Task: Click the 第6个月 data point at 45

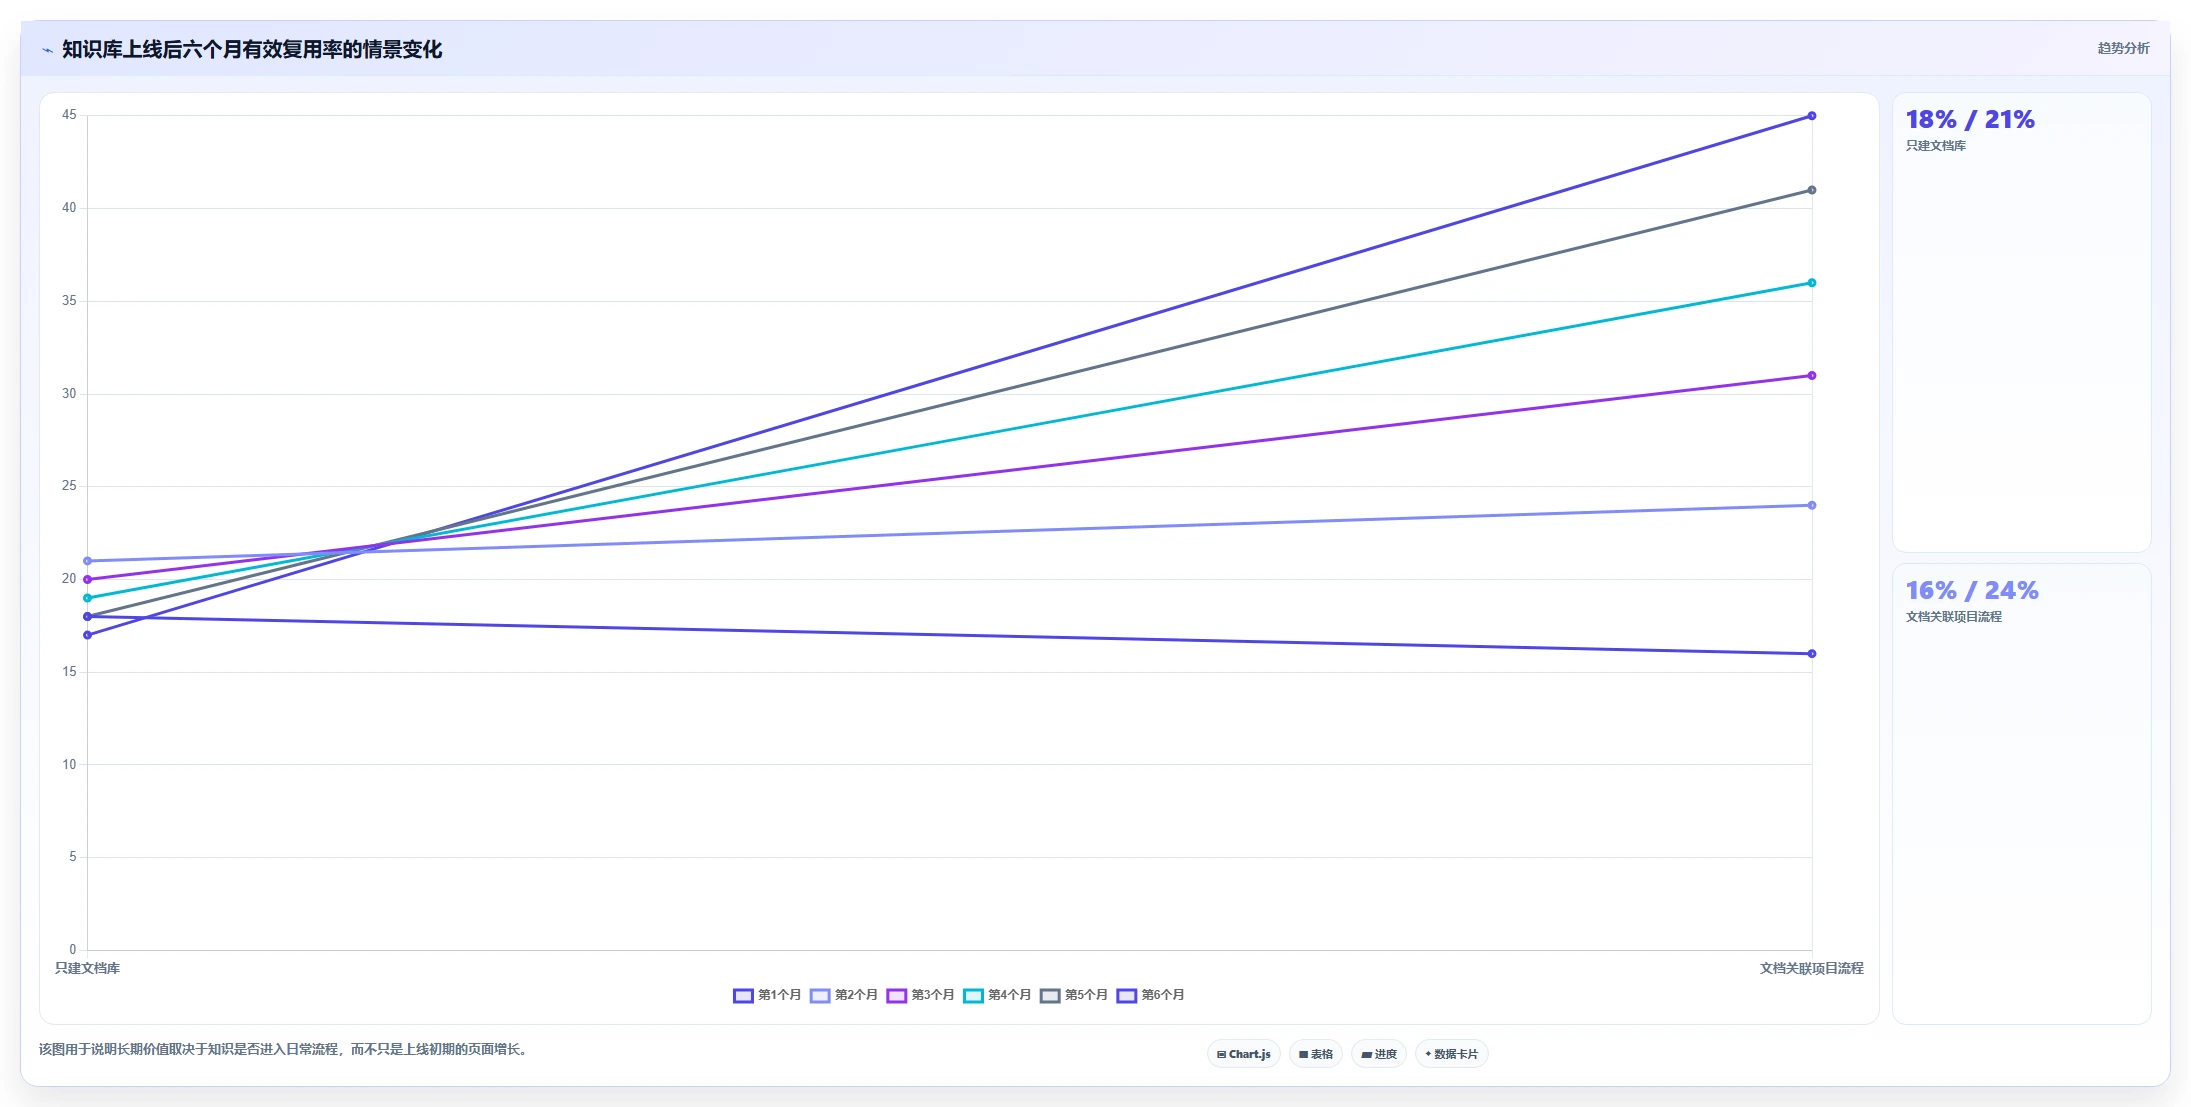Action: [1811, 116]
